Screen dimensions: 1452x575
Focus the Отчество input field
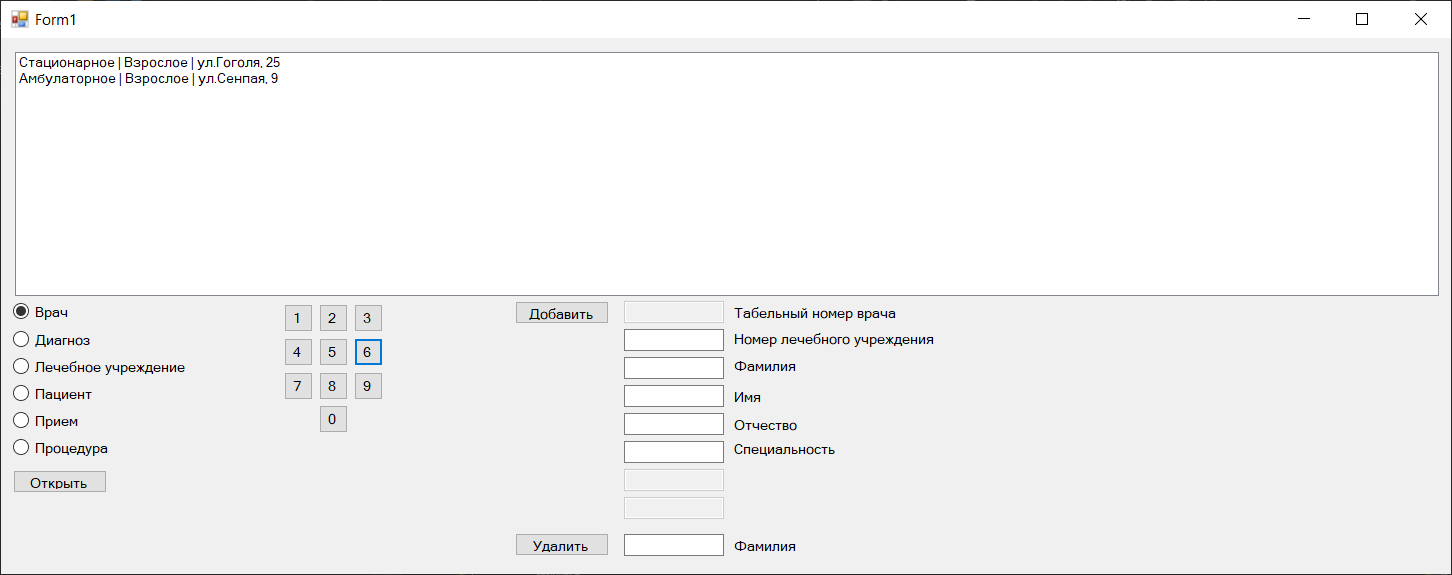(673, 424)
